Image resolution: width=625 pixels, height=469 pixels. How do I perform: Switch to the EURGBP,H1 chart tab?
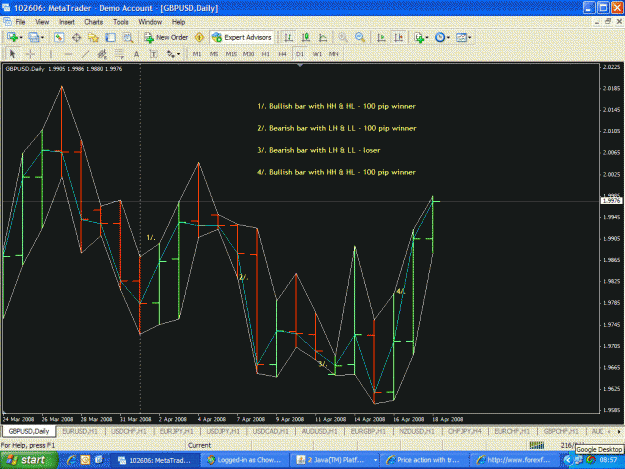coord(368,431)
